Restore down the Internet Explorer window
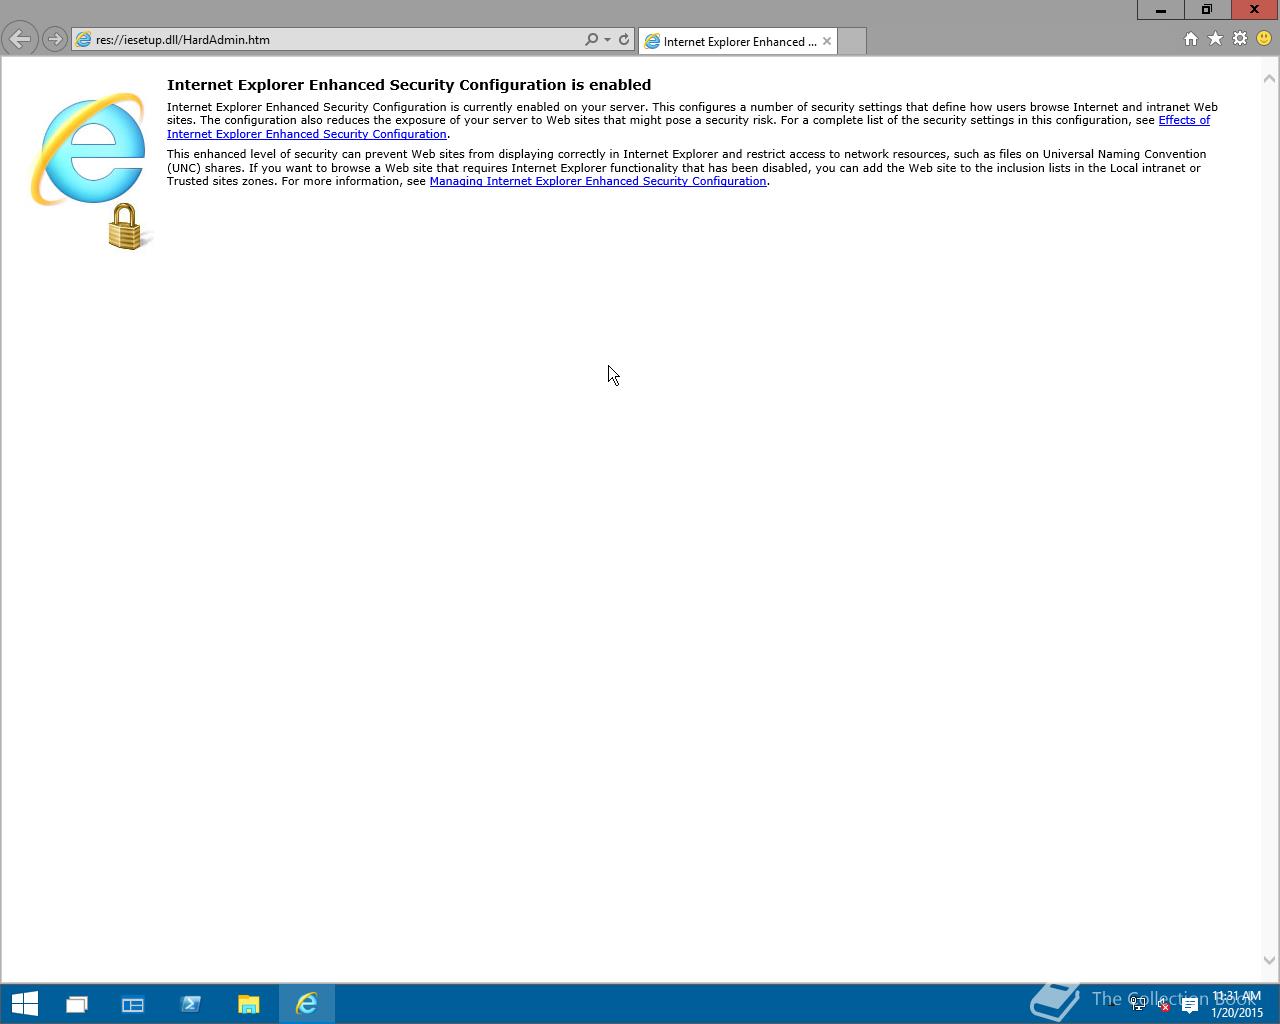 point(1207,10)
